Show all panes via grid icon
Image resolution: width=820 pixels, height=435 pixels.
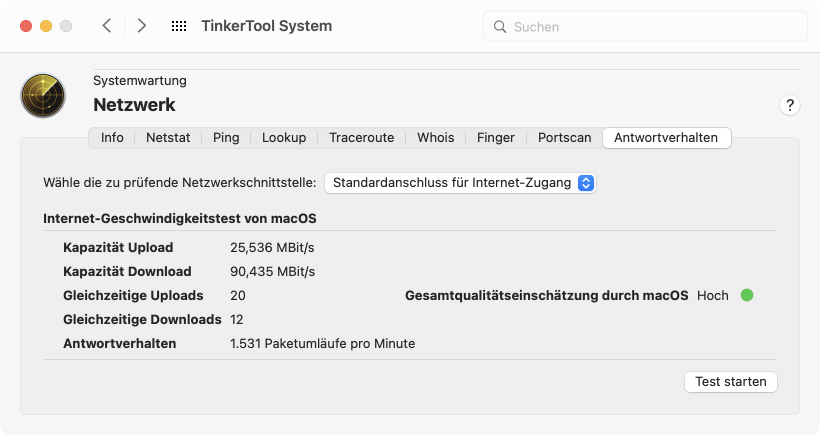tap(179, 26)
